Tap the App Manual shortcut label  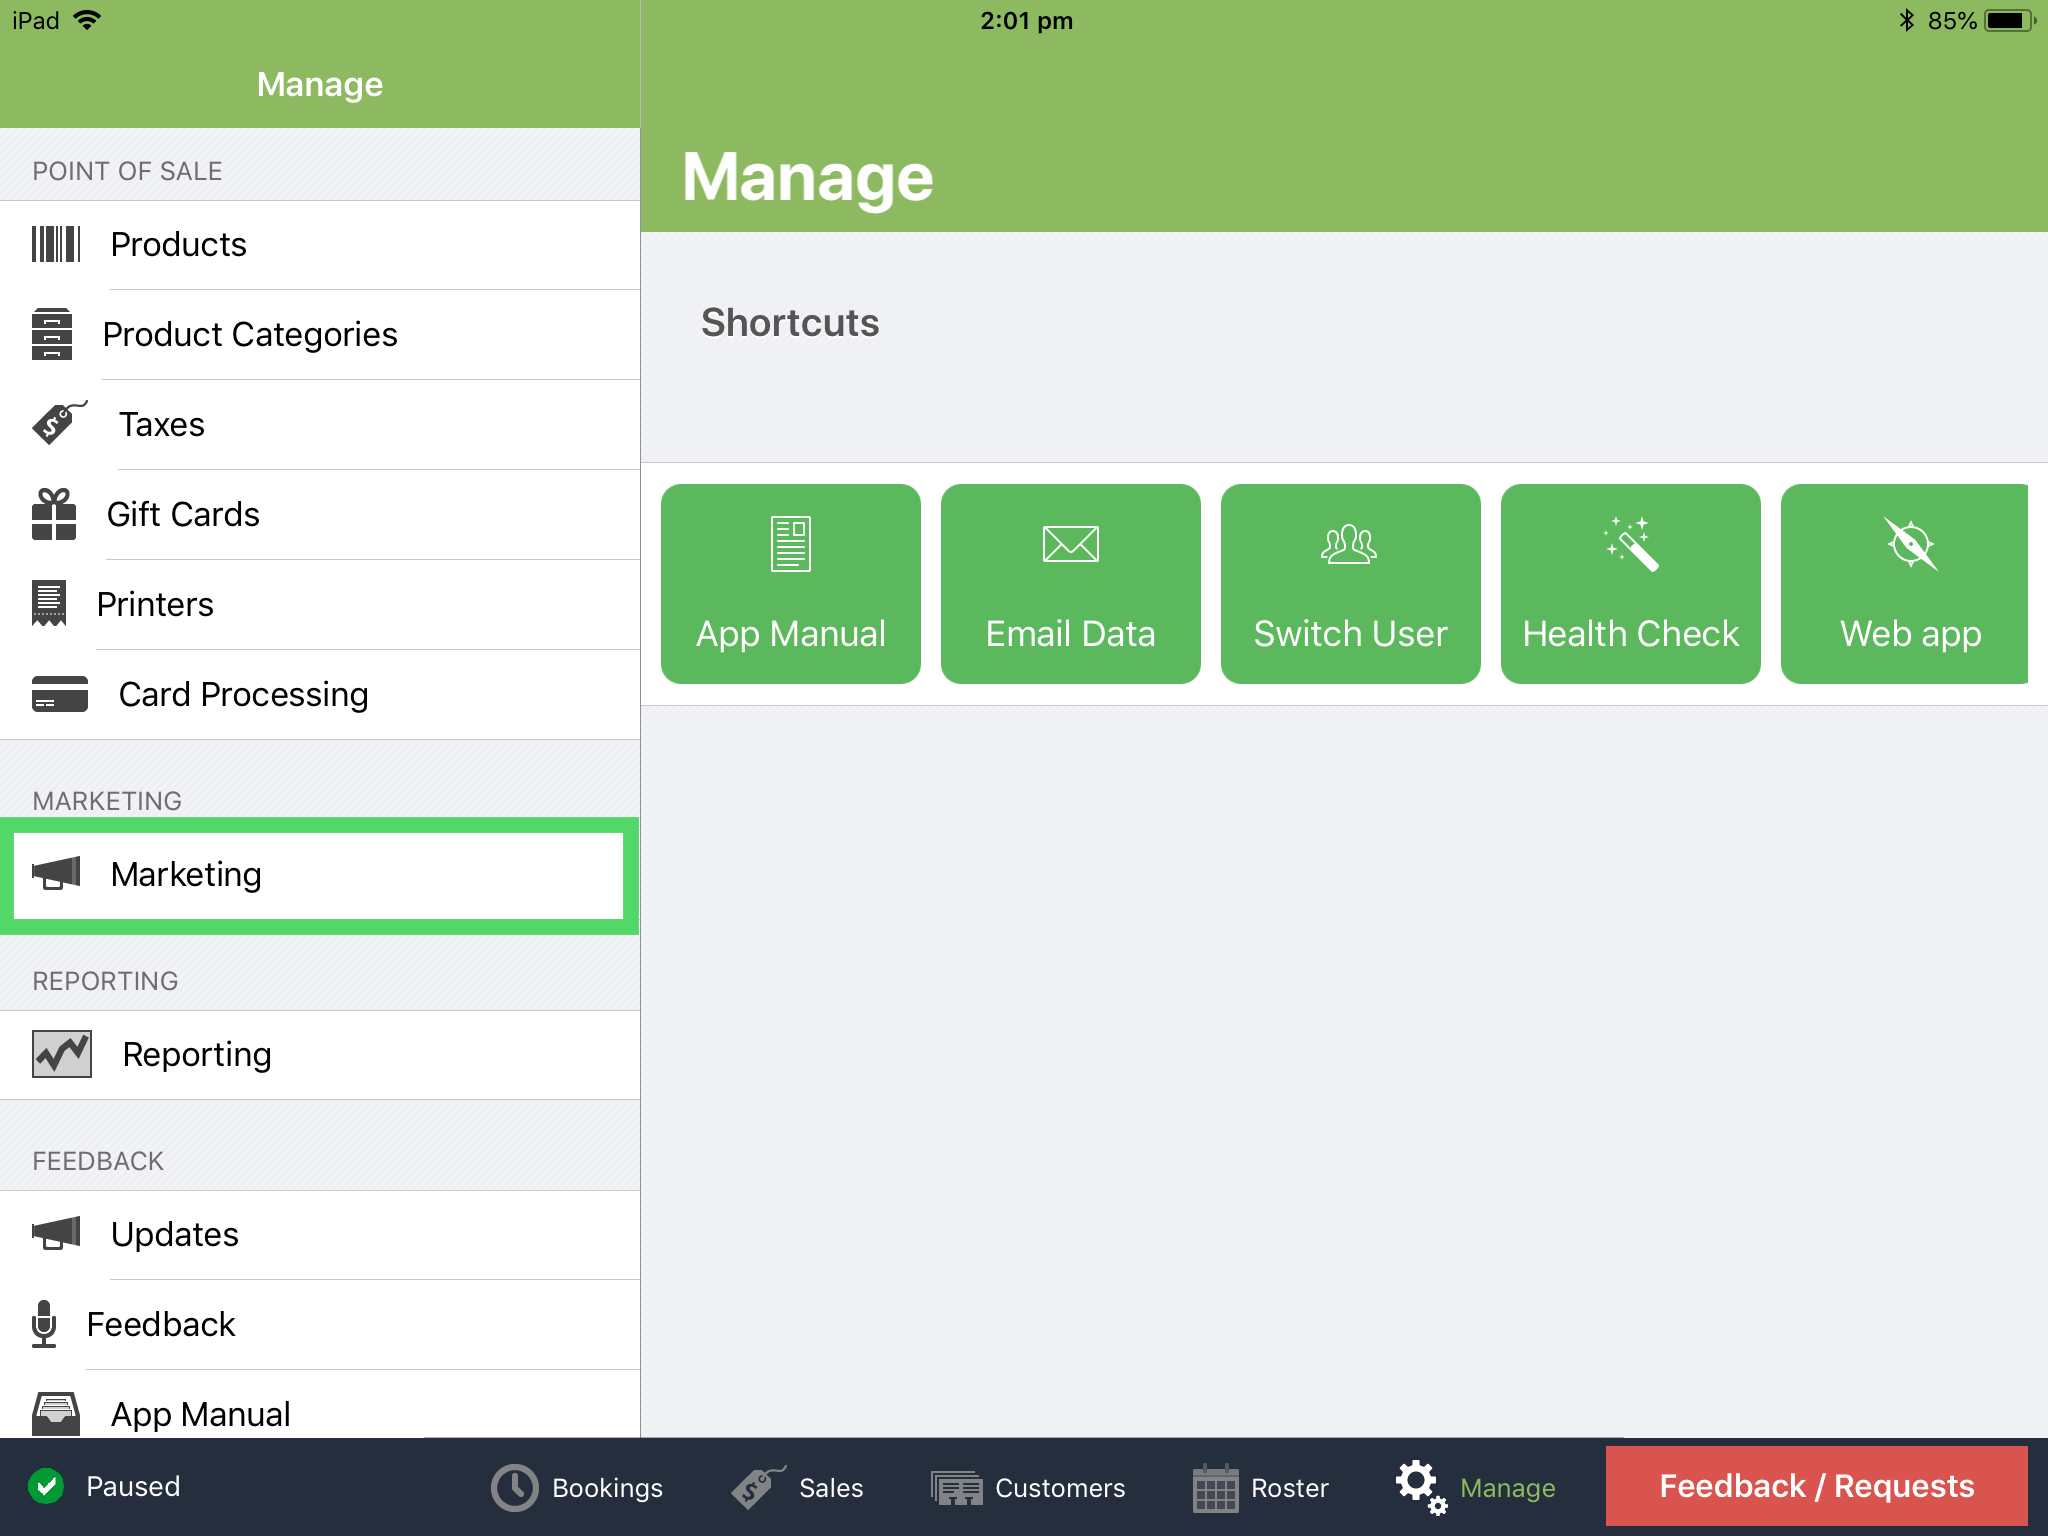tap(791, 634)
